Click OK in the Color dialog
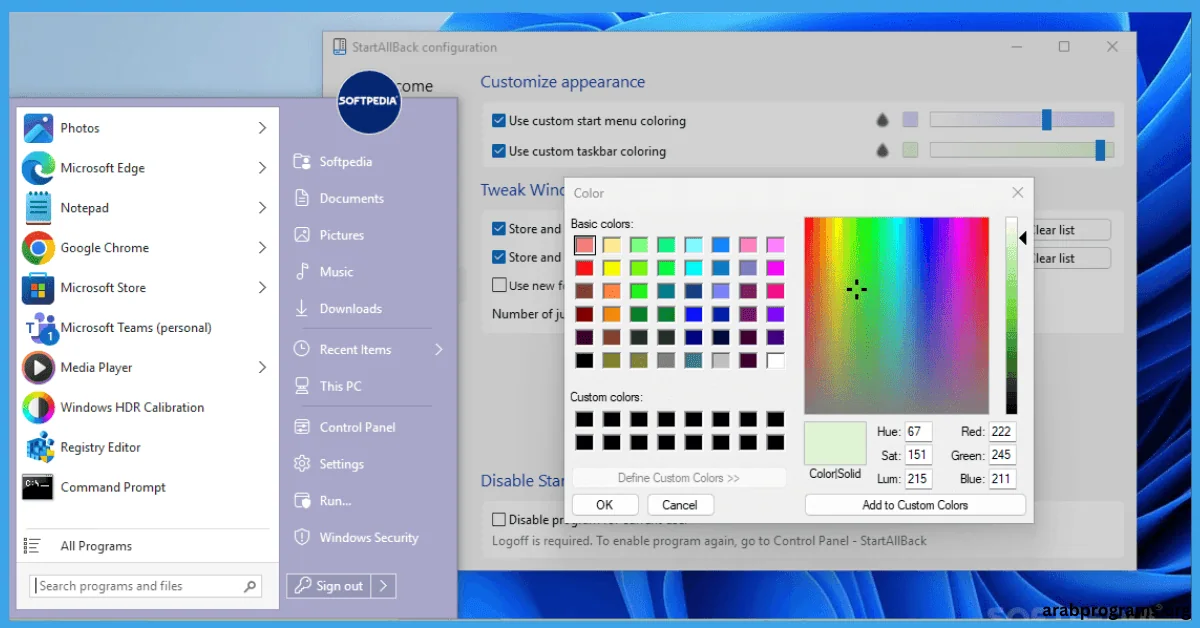The image size is (1200, 628). (x=605, y=505)
